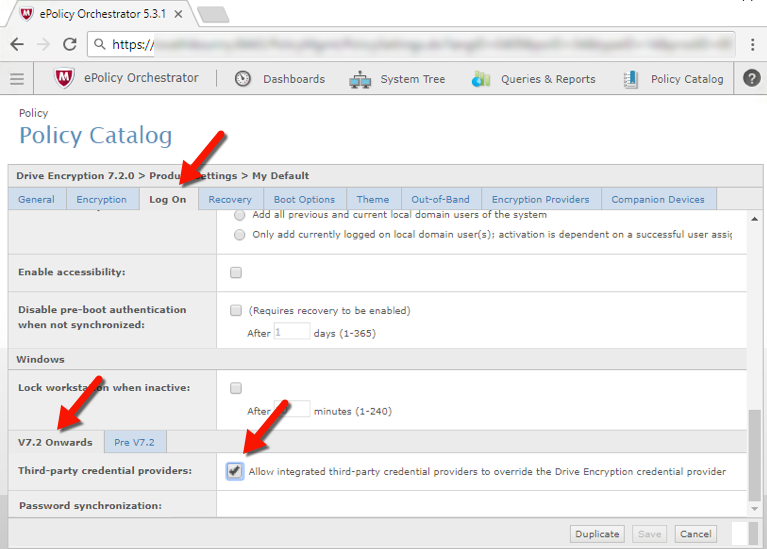Switch to Out-of-Band tab
The image size is (767, 549).
[440, 200]
